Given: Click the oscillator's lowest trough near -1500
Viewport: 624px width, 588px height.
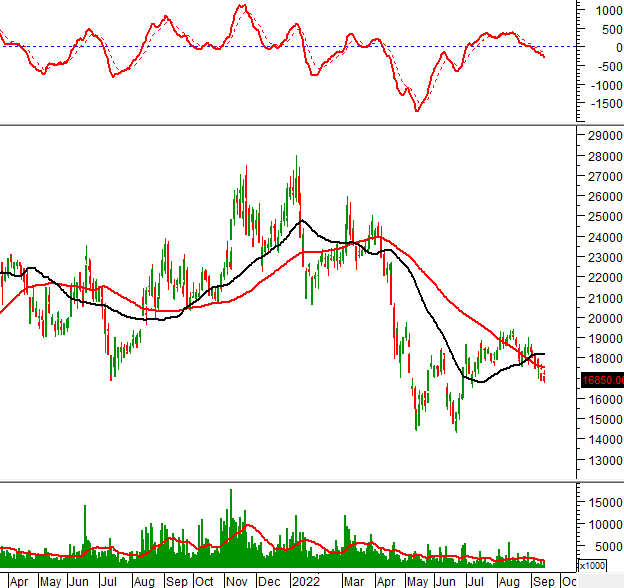Looking at the screenshot, I should point(417,109).
